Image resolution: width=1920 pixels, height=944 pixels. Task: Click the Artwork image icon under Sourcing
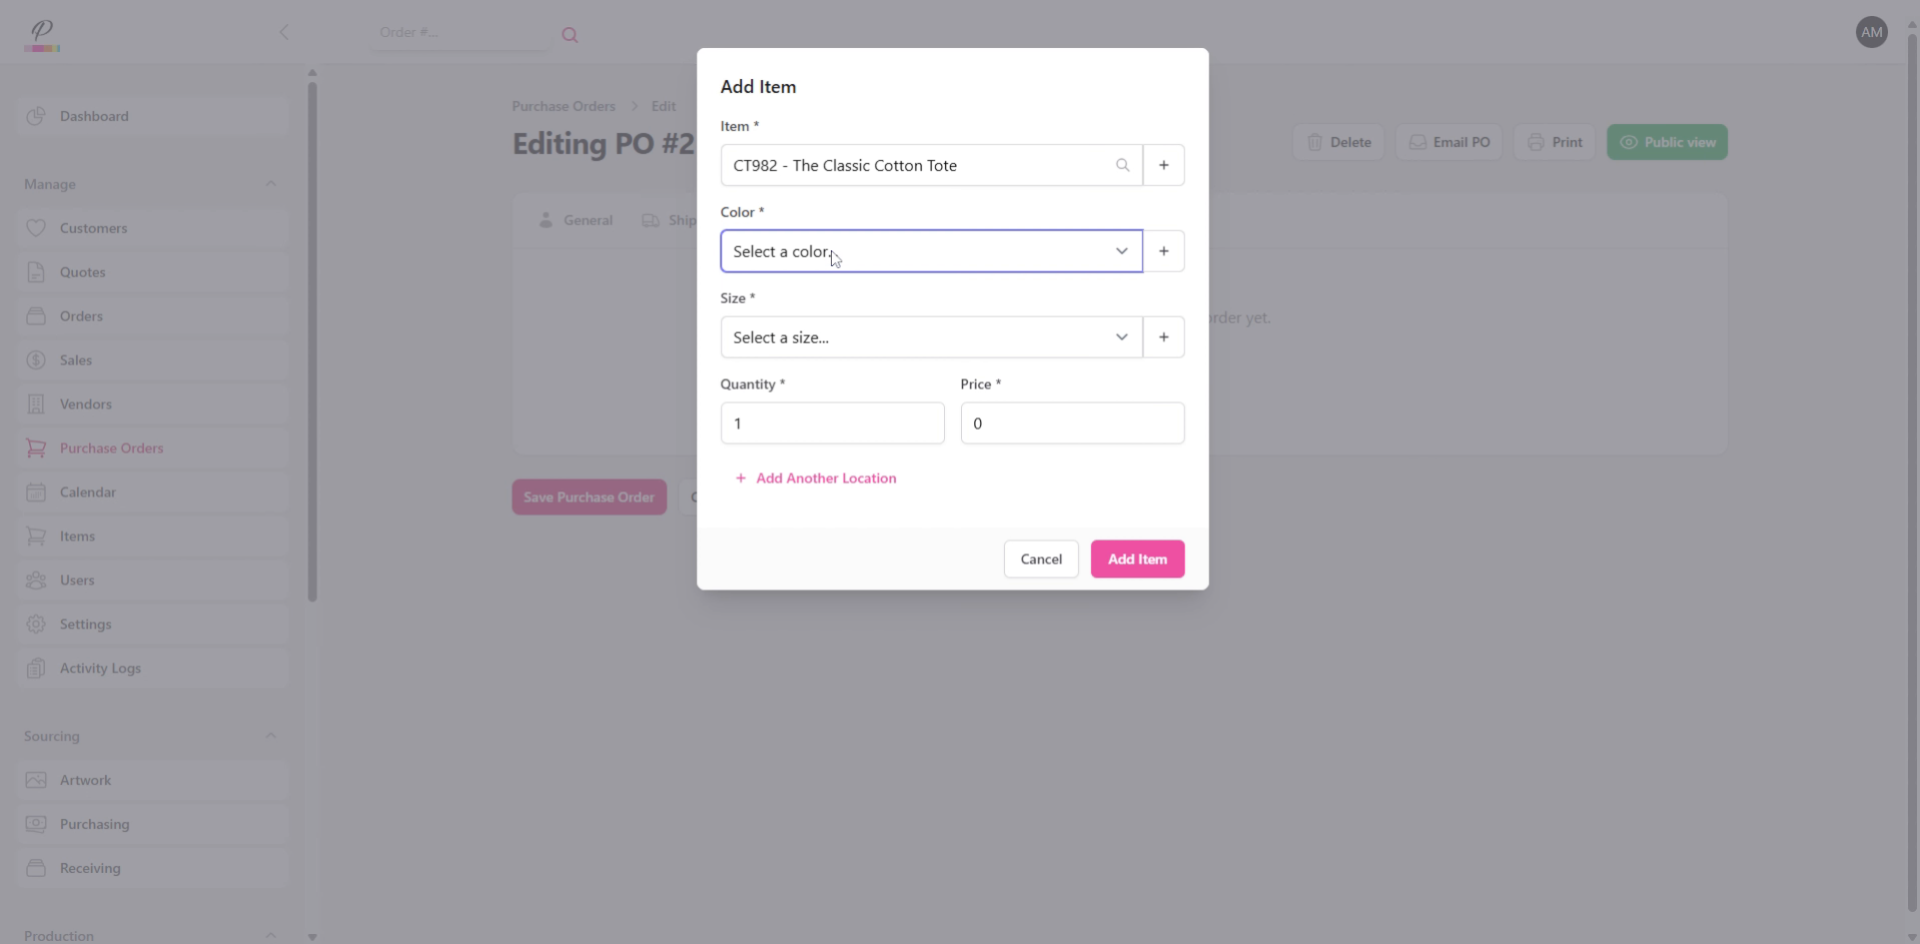click(36, 780)
